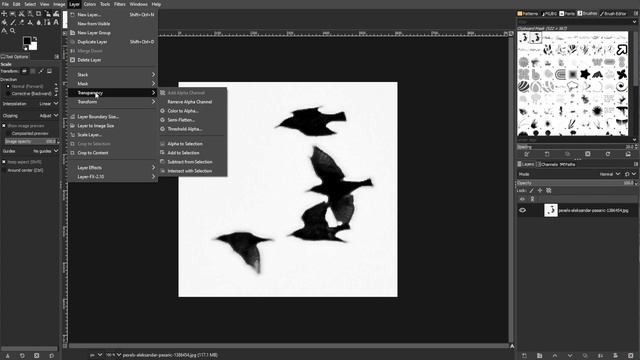The width and height of the screenshot is (640, 360).
Task: Reset colors to default black and white
Action: pyautogui.click(x=26, y=49)
